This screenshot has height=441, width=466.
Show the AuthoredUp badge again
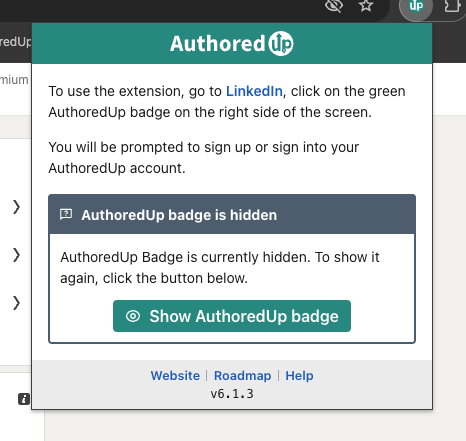coord(232,316)
